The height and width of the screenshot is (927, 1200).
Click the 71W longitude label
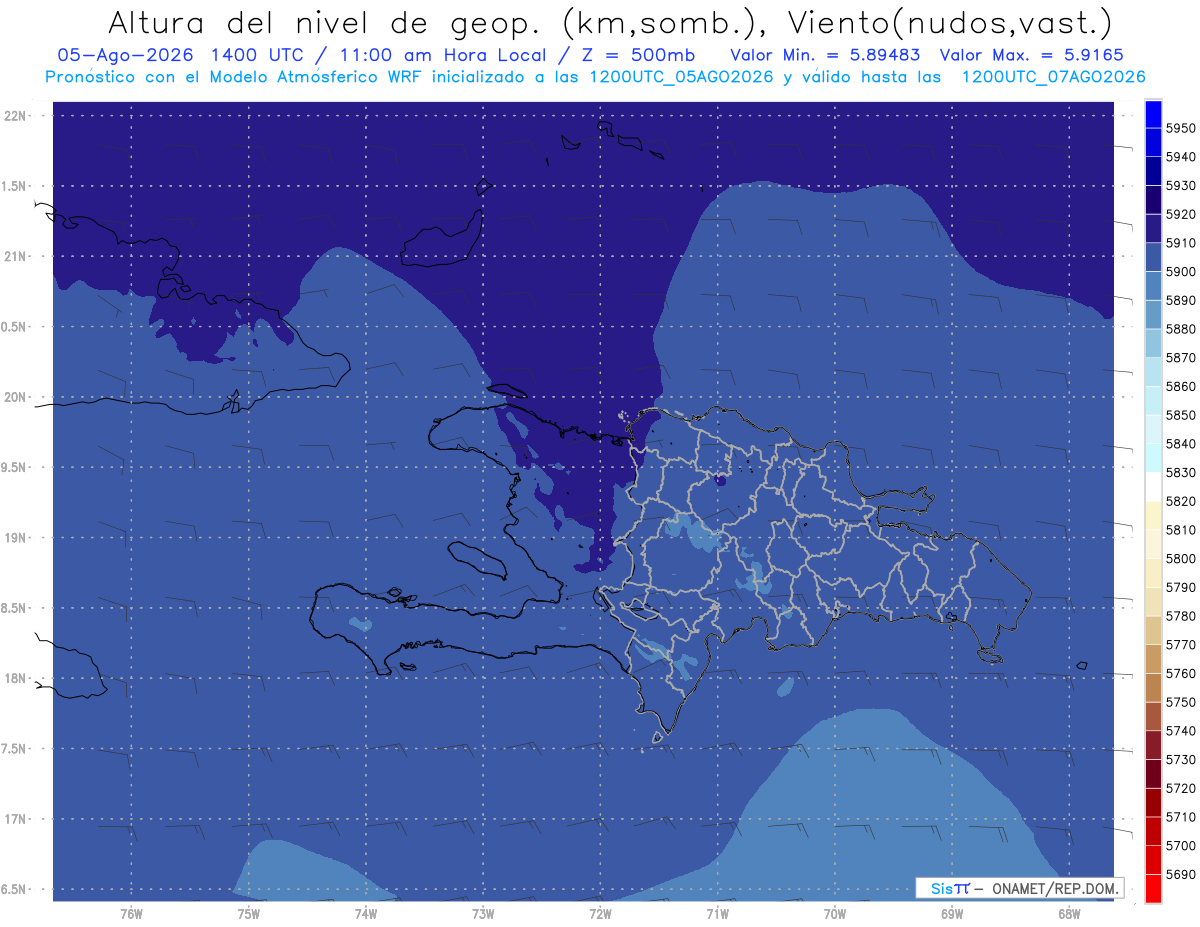tap(717, 913)
